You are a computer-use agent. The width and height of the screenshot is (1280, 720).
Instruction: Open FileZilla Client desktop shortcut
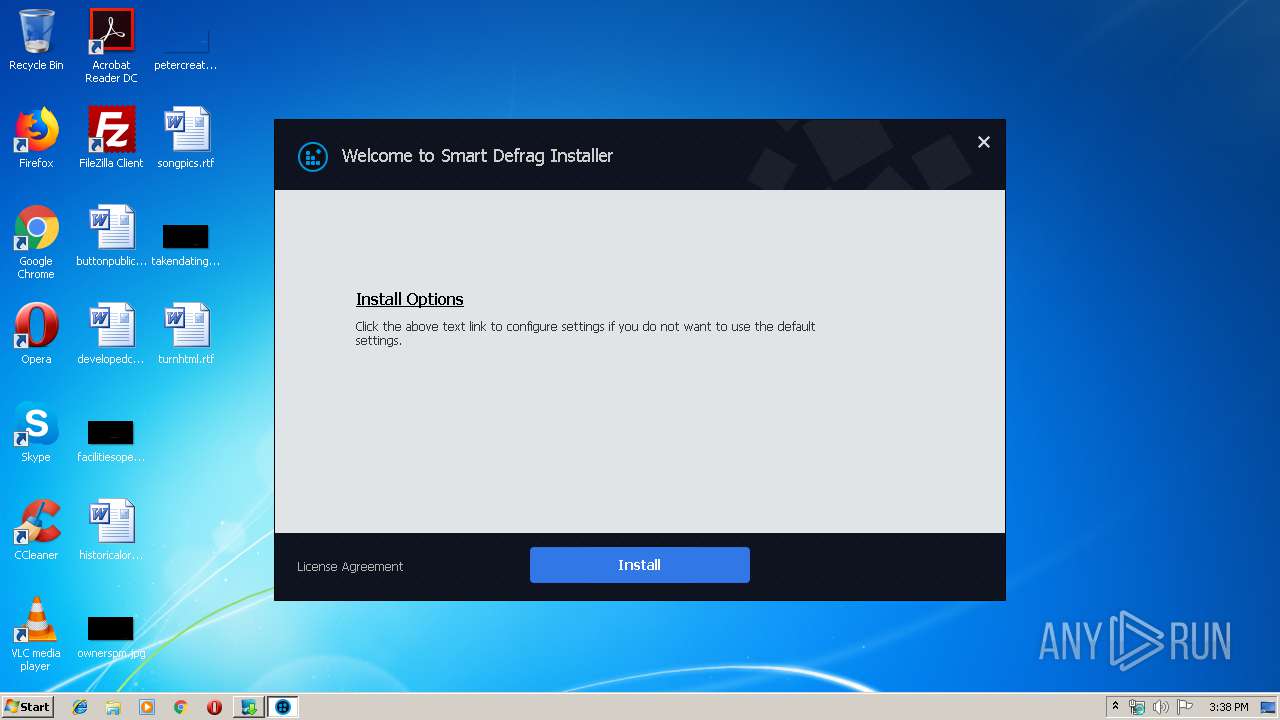point(111,138)
